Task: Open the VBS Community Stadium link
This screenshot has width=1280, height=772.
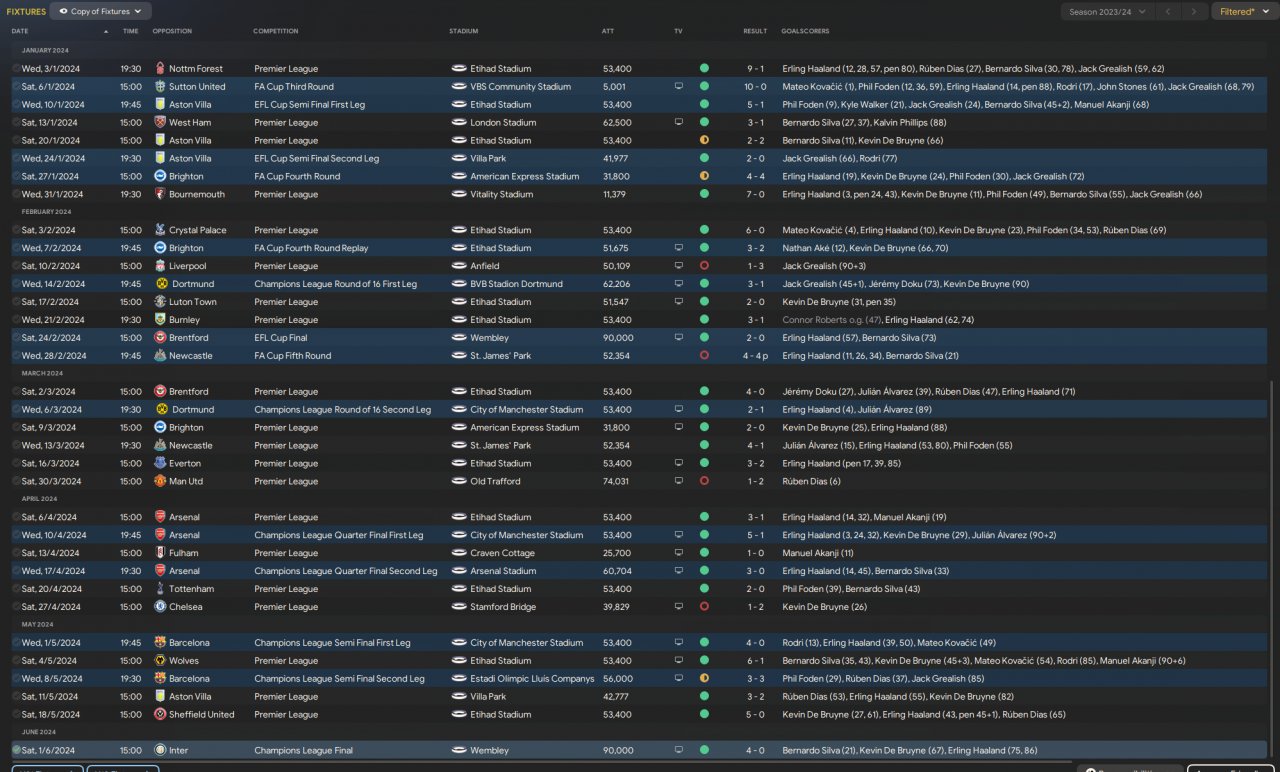Action: pyautogui.click(x=520, y=87)
